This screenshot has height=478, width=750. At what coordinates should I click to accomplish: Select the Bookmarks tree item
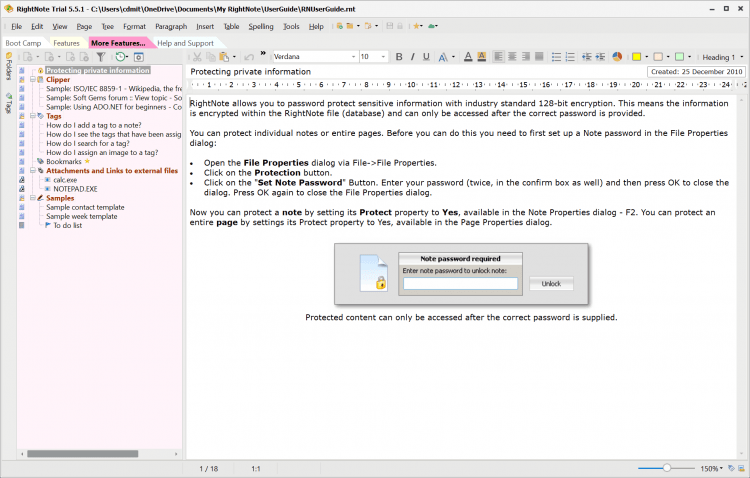coord(64,161)
